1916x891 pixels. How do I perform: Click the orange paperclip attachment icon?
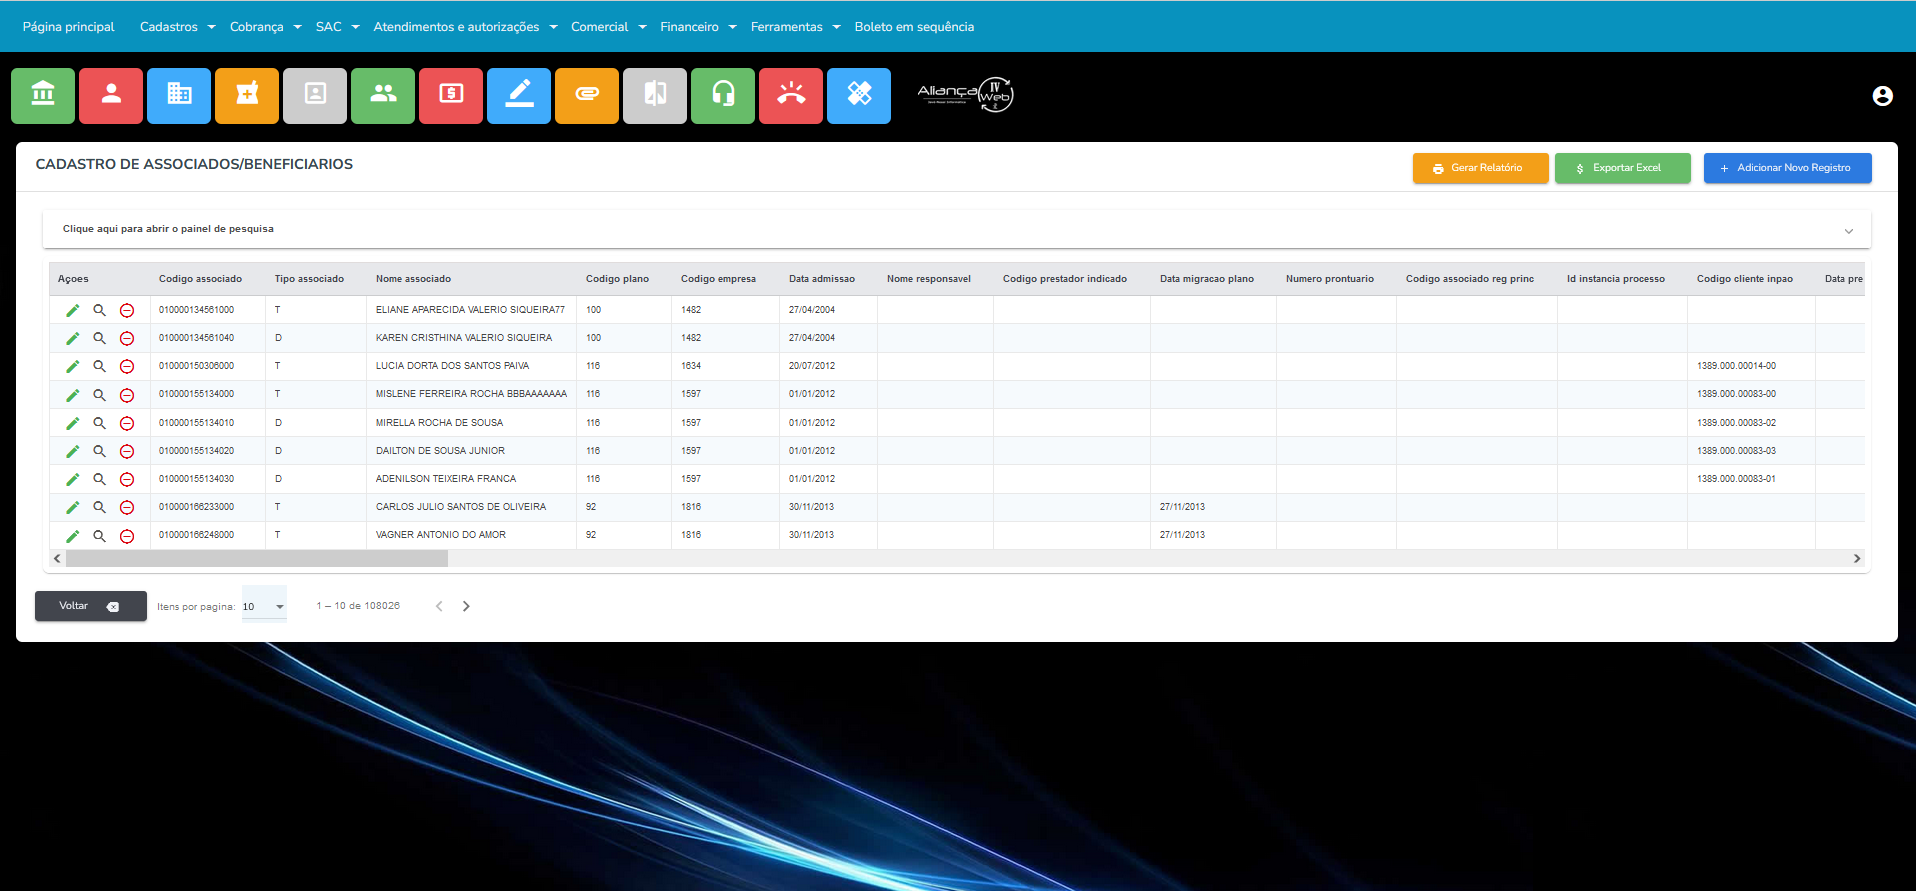coord(587,95)
